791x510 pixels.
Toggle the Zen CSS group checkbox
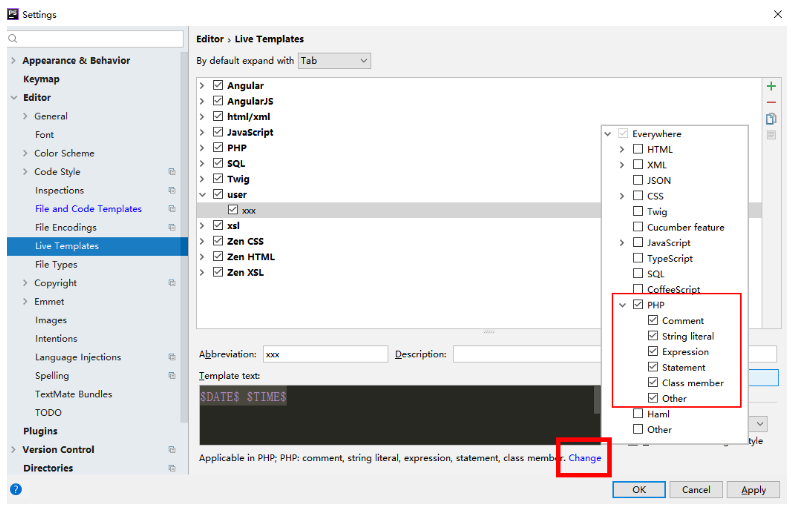tap(218, 241)
